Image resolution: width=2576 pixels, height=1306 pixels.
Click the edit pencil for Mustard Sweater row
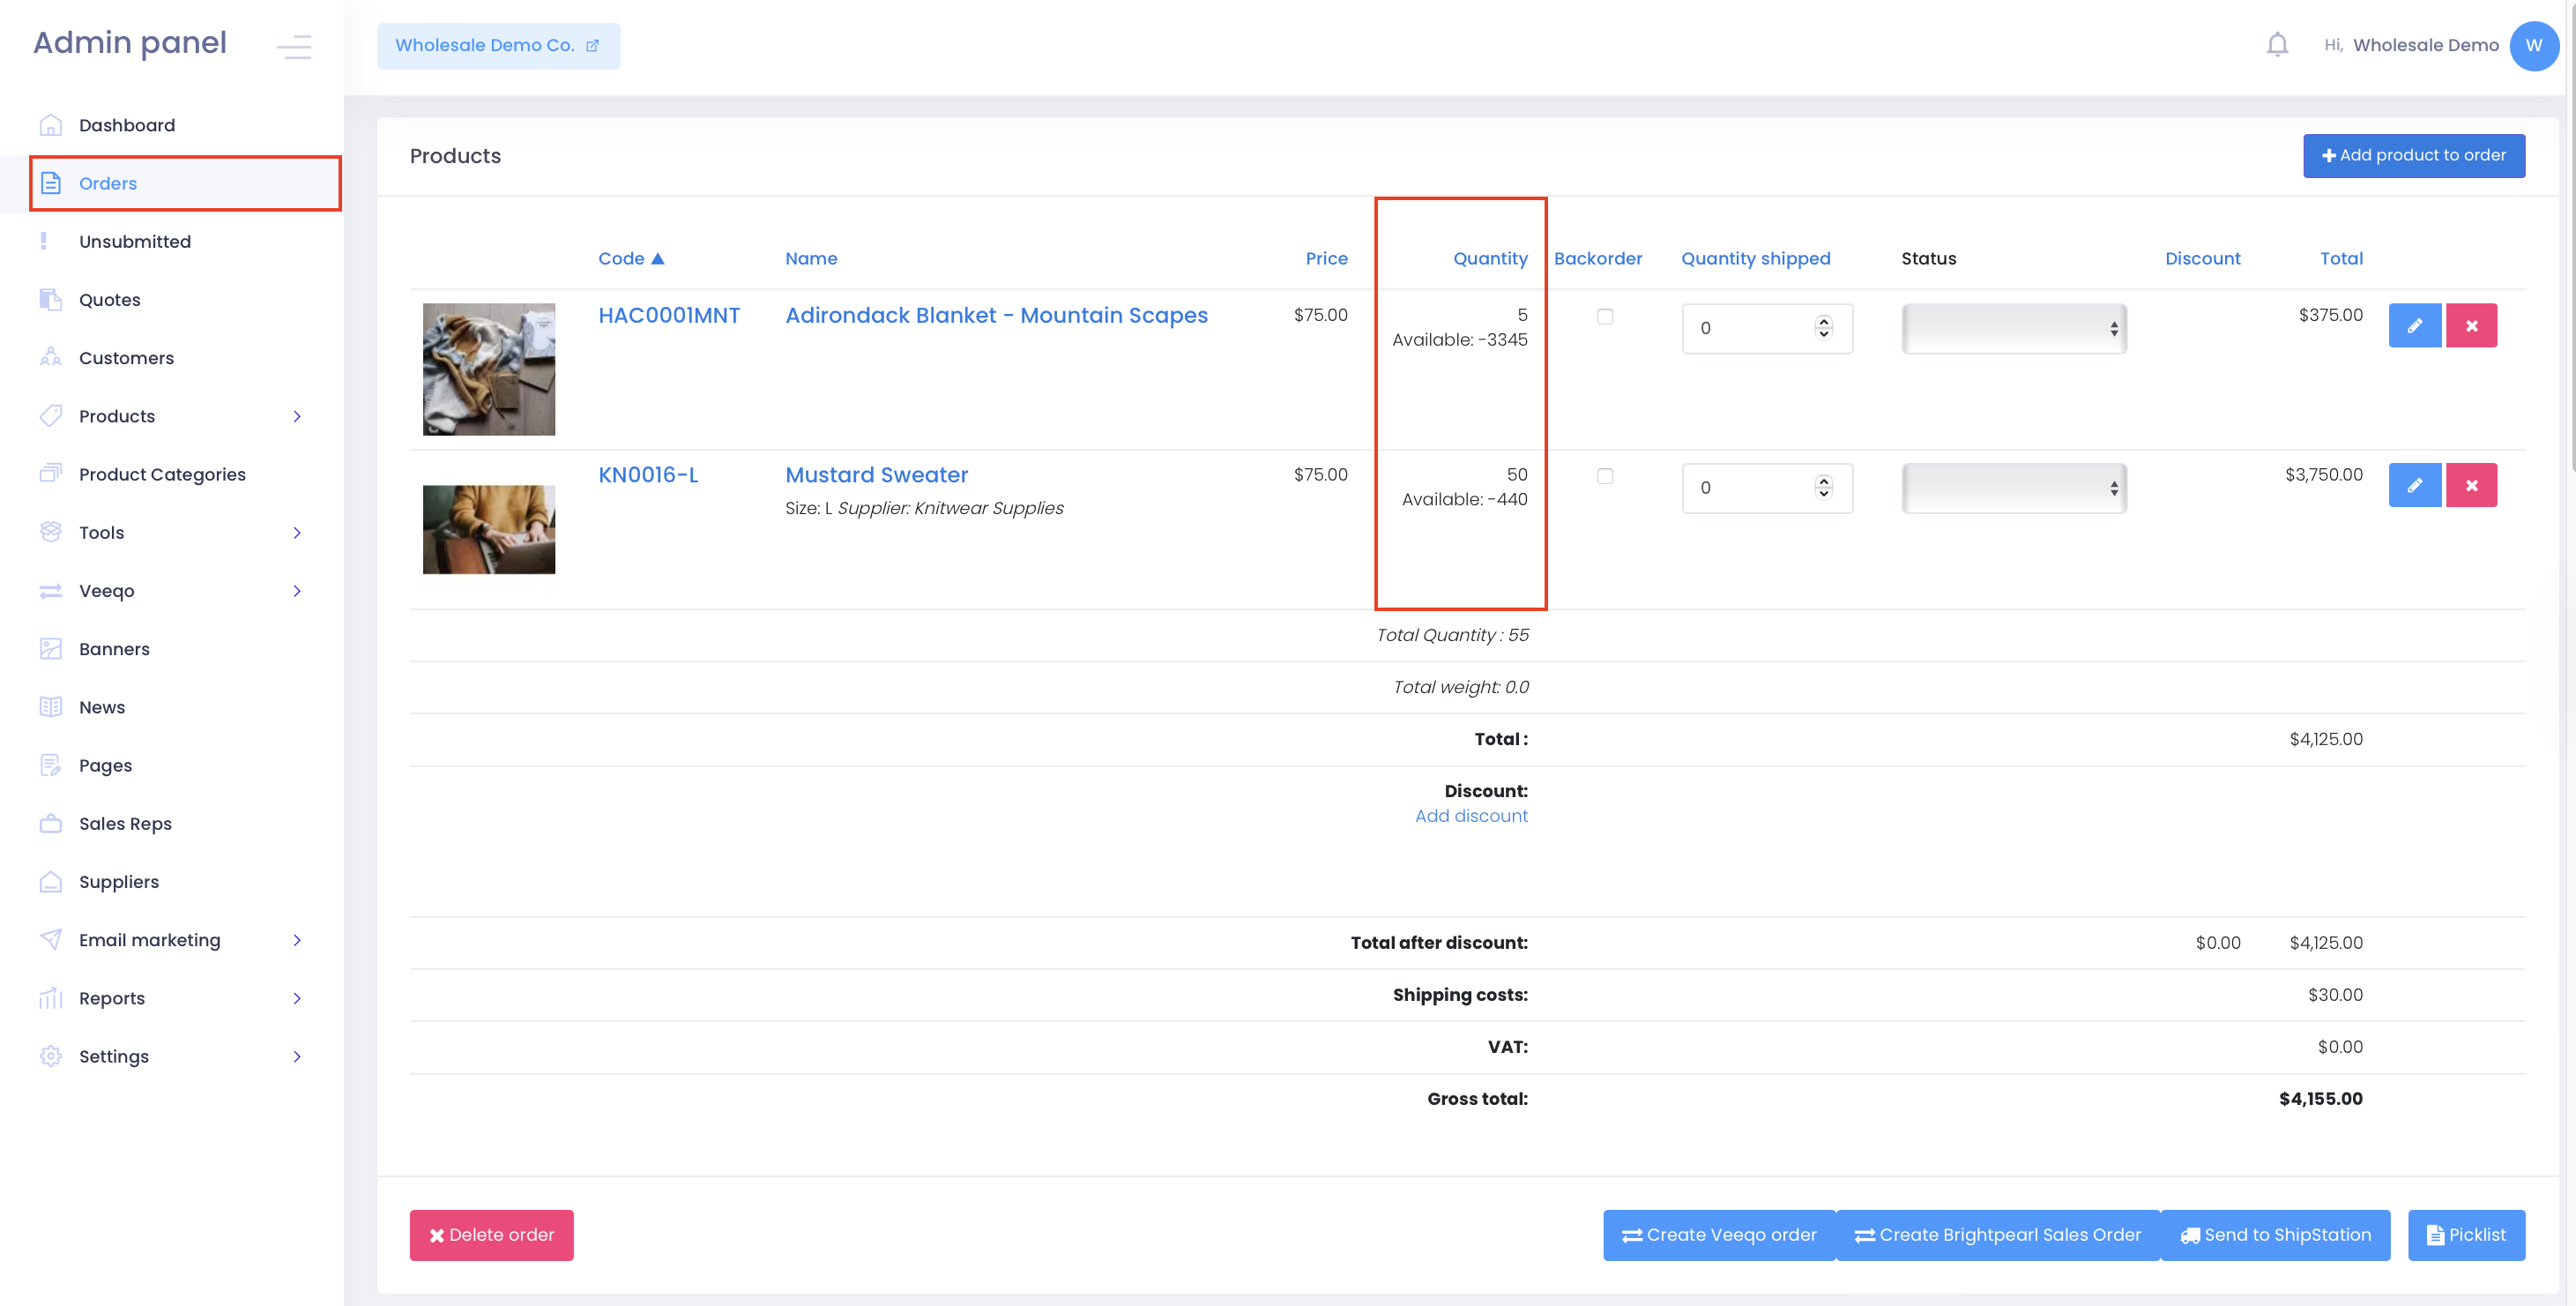tap(2414, 486)
